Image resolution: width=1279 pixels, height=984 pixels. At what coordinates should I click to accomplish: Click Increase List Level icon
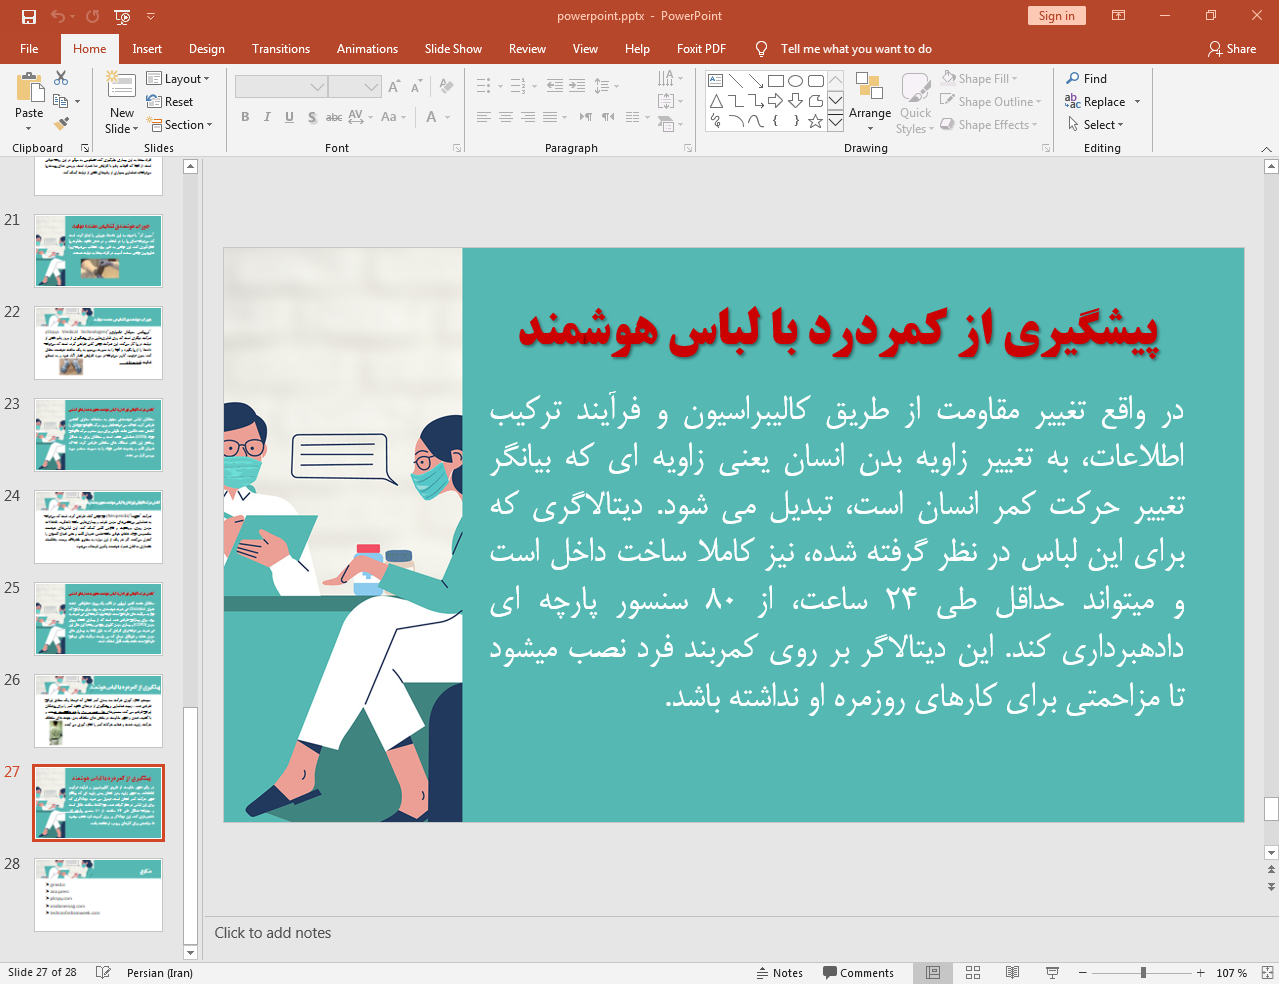(577, 87)
